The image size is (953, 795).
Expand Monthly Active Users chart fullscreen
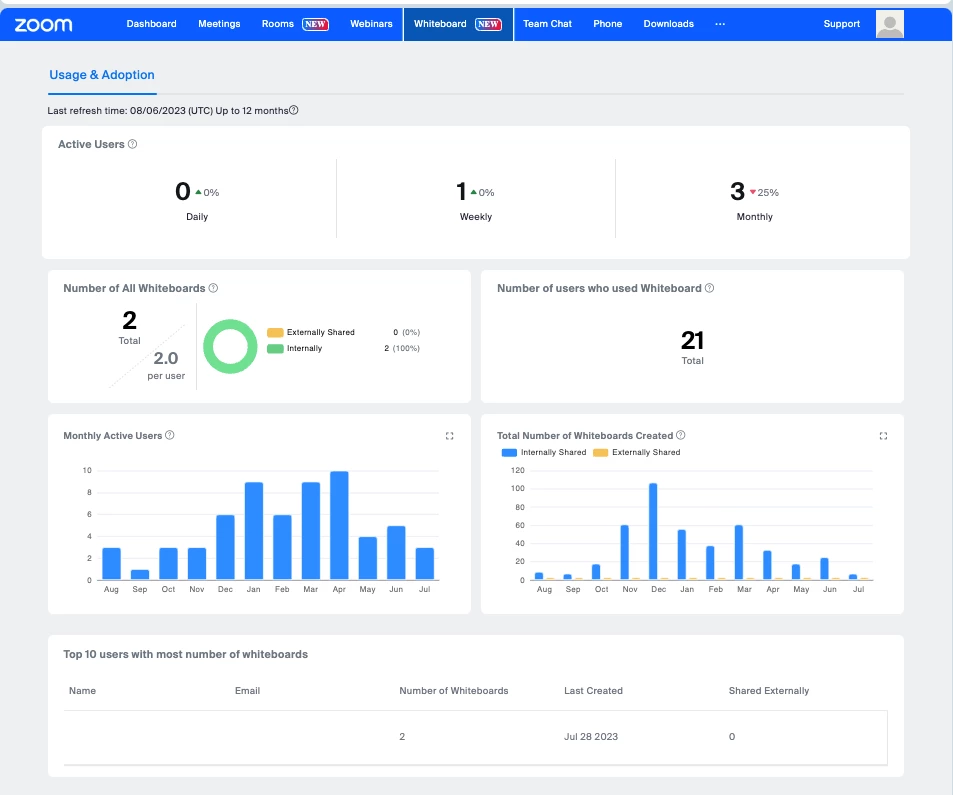coord(449,436)
